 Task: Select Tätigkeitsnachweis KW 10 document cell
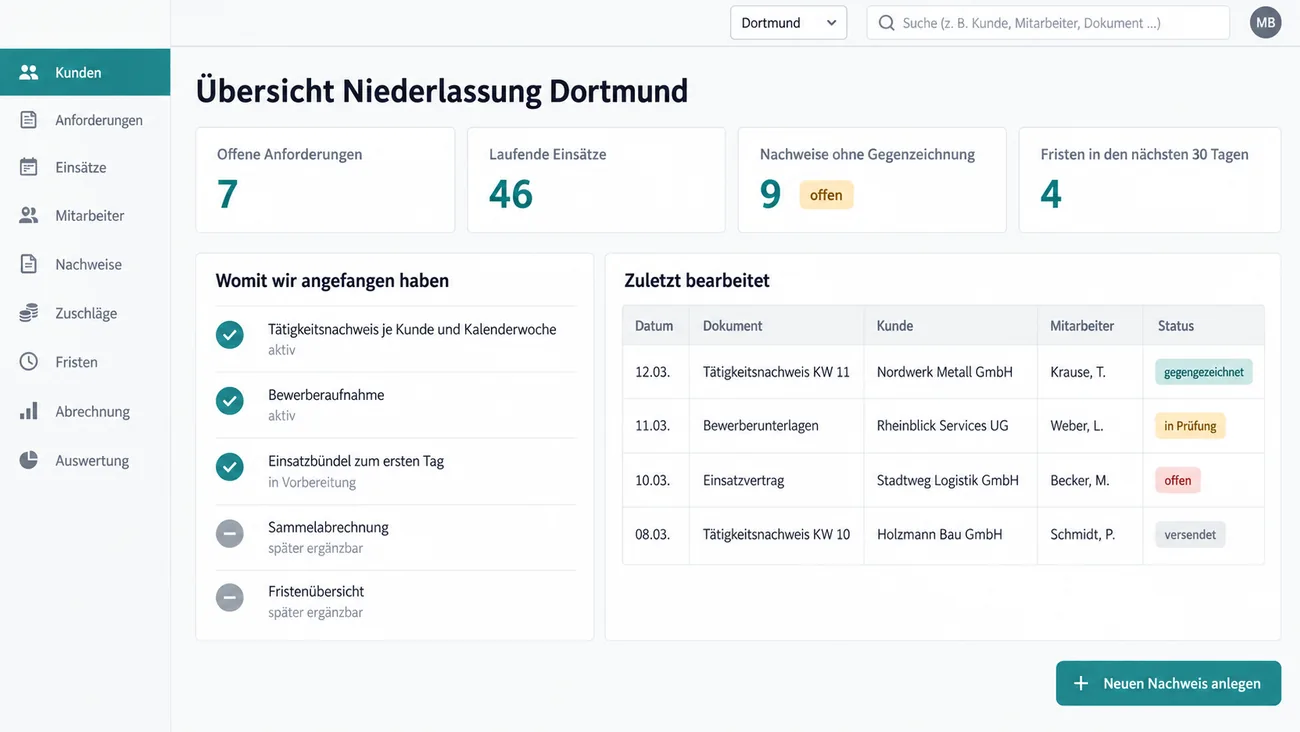tap(776, 534)
